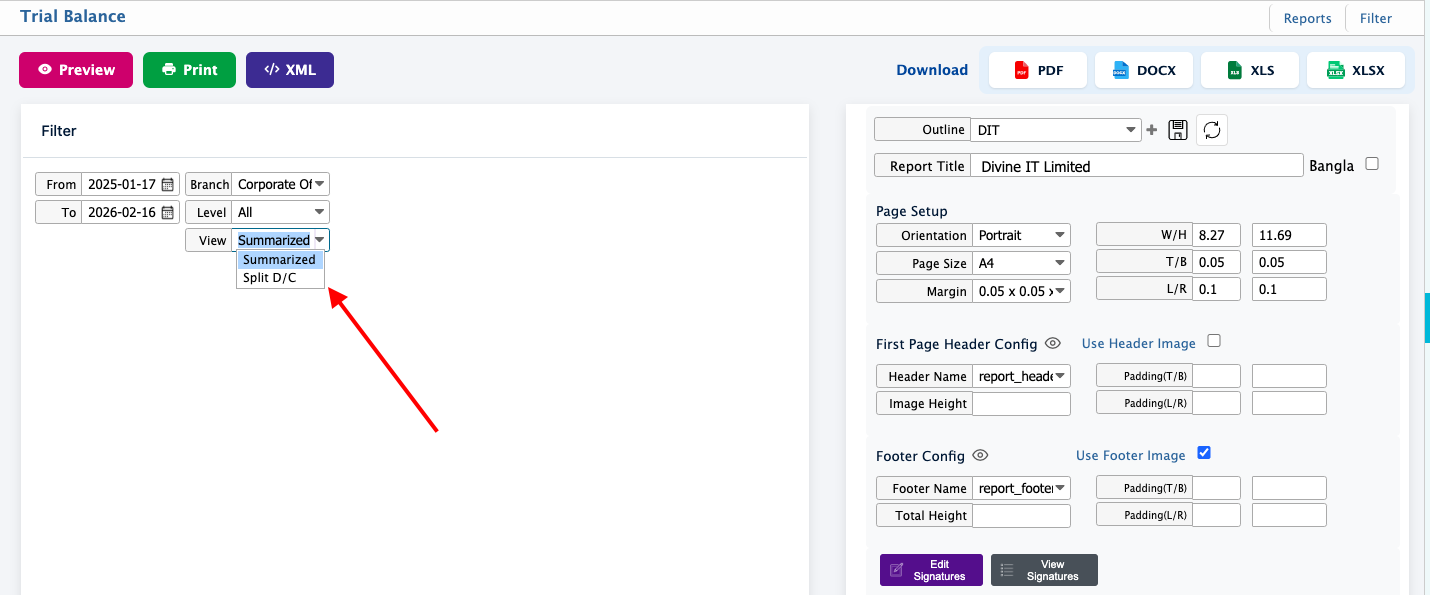This screenshot has width=1430, height=595.
Task: Select Split D/C from the View list
Action: 270,278
